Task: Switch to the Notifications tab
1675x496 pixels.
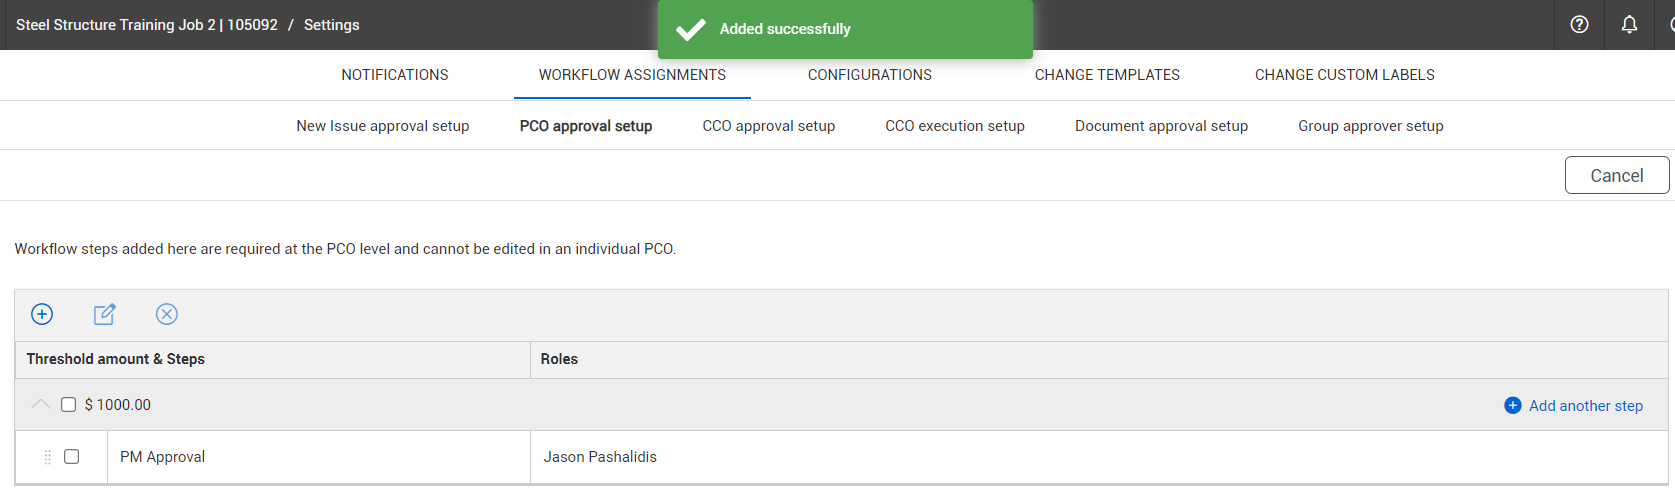Action: [395, 75]
